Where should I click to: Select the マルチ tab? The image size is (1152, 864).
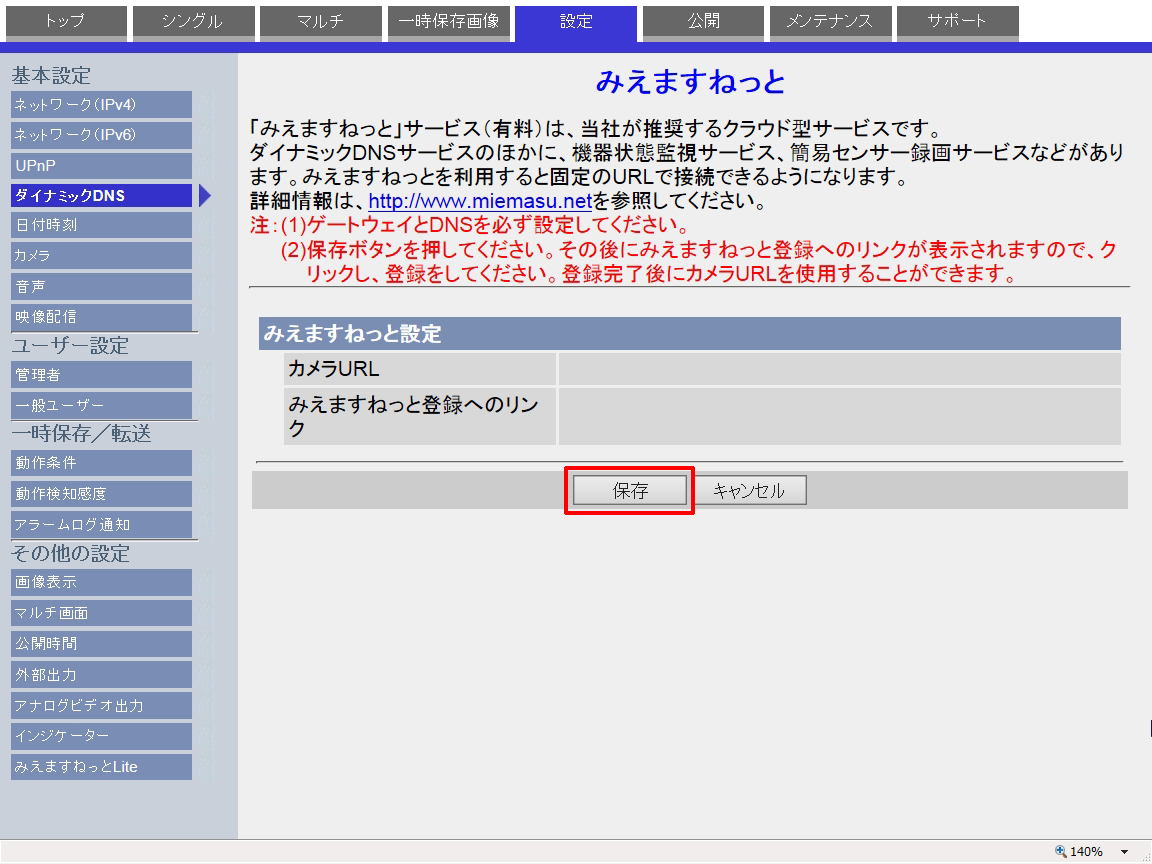(x=320, y=21)
